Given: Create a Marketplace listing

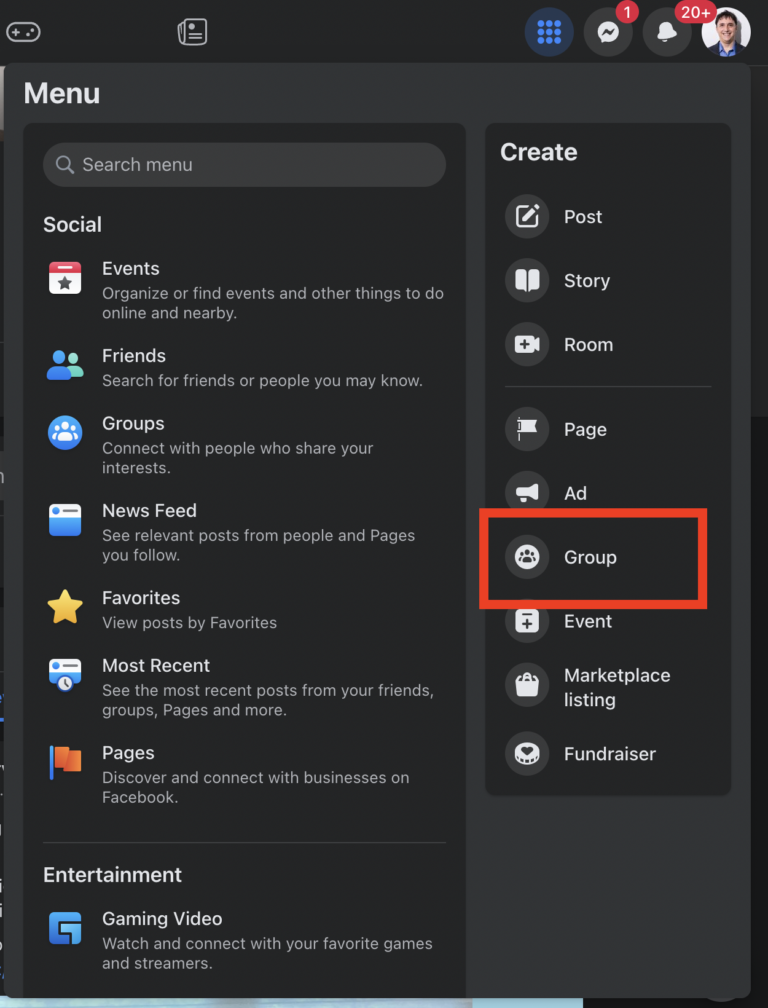Looking at the screenshot, I should (x=527, y=686).
